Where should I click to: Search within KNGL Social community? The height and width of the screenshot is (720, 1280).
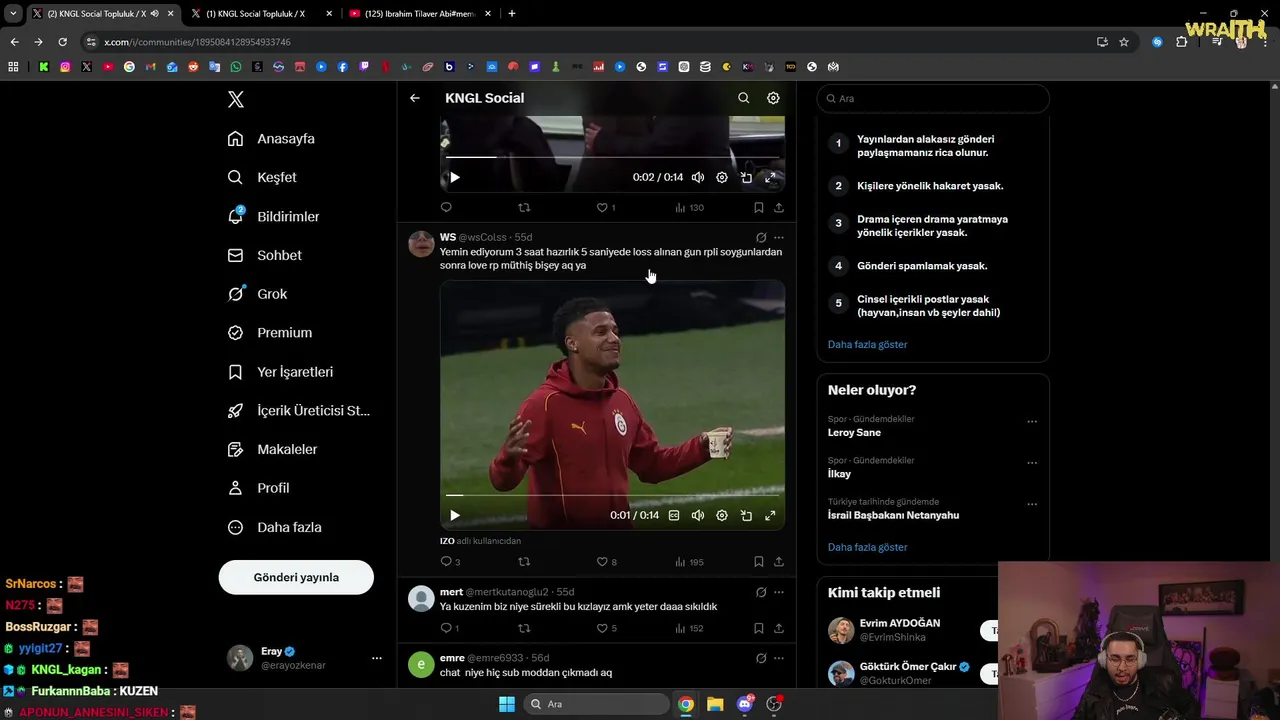click(743, 98)
